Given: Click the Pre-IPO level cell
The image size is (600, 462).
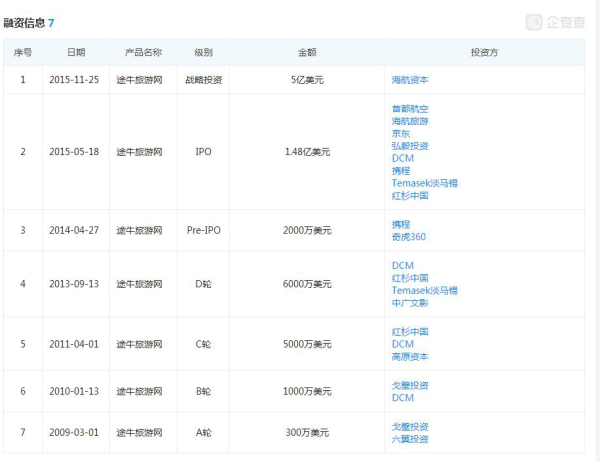Looking at the screenshot, I should (204, 230).
